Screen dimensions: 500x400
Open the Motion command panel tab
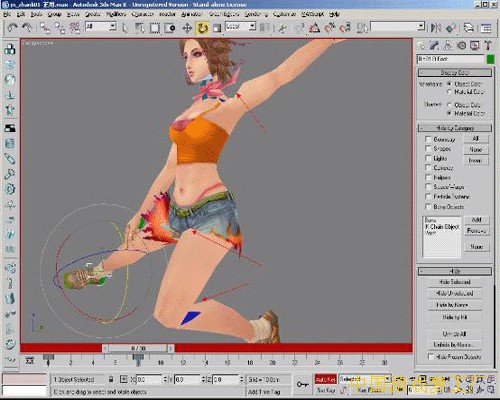point(461,45)
